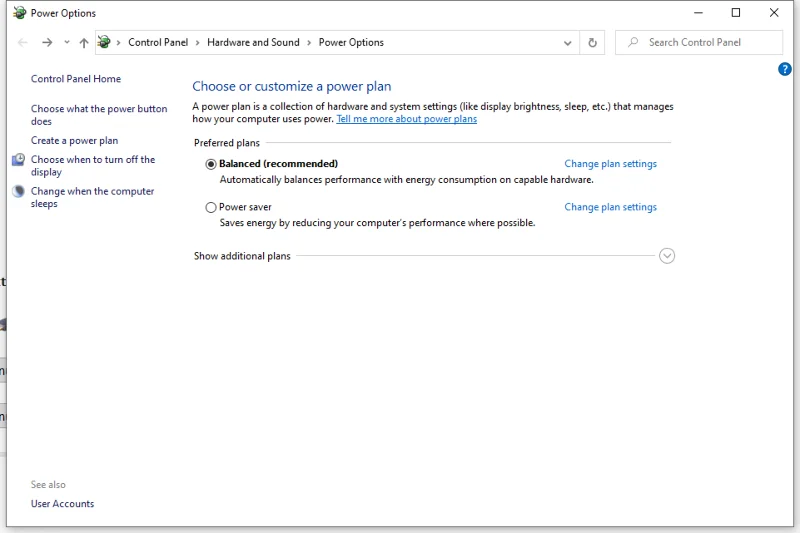Choose what the power button does
The width and height of the screenshot is (800, 533).
point(99,115)
